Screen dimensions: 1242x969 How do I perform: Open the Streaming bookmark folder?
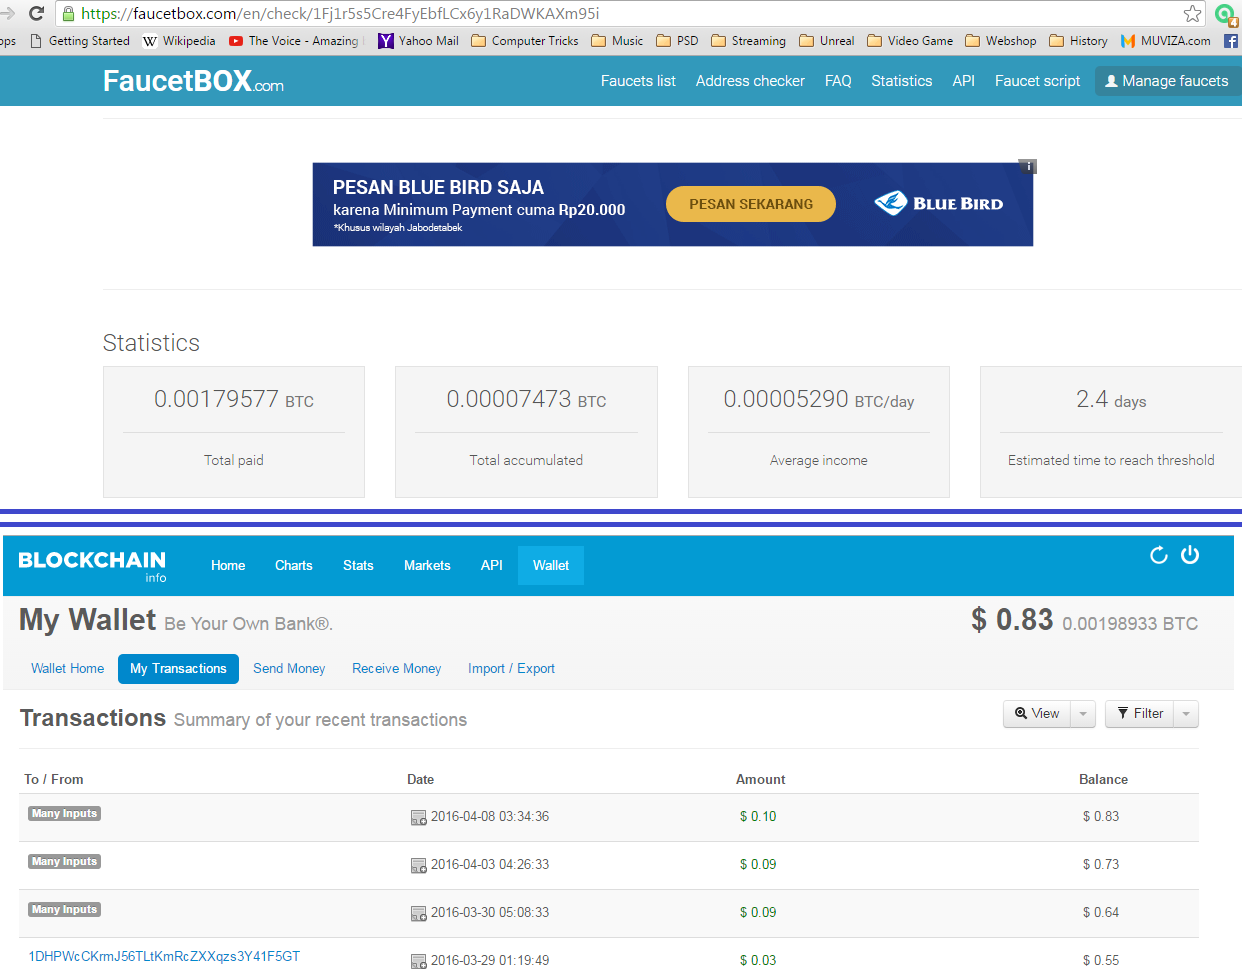[x=748, y=41]
